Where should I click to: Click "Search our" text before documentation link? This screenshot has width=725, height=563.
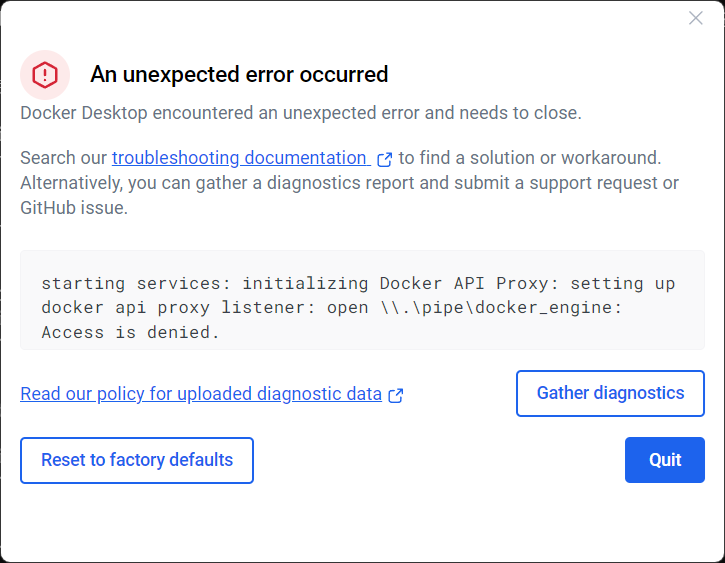coord(64,158)
